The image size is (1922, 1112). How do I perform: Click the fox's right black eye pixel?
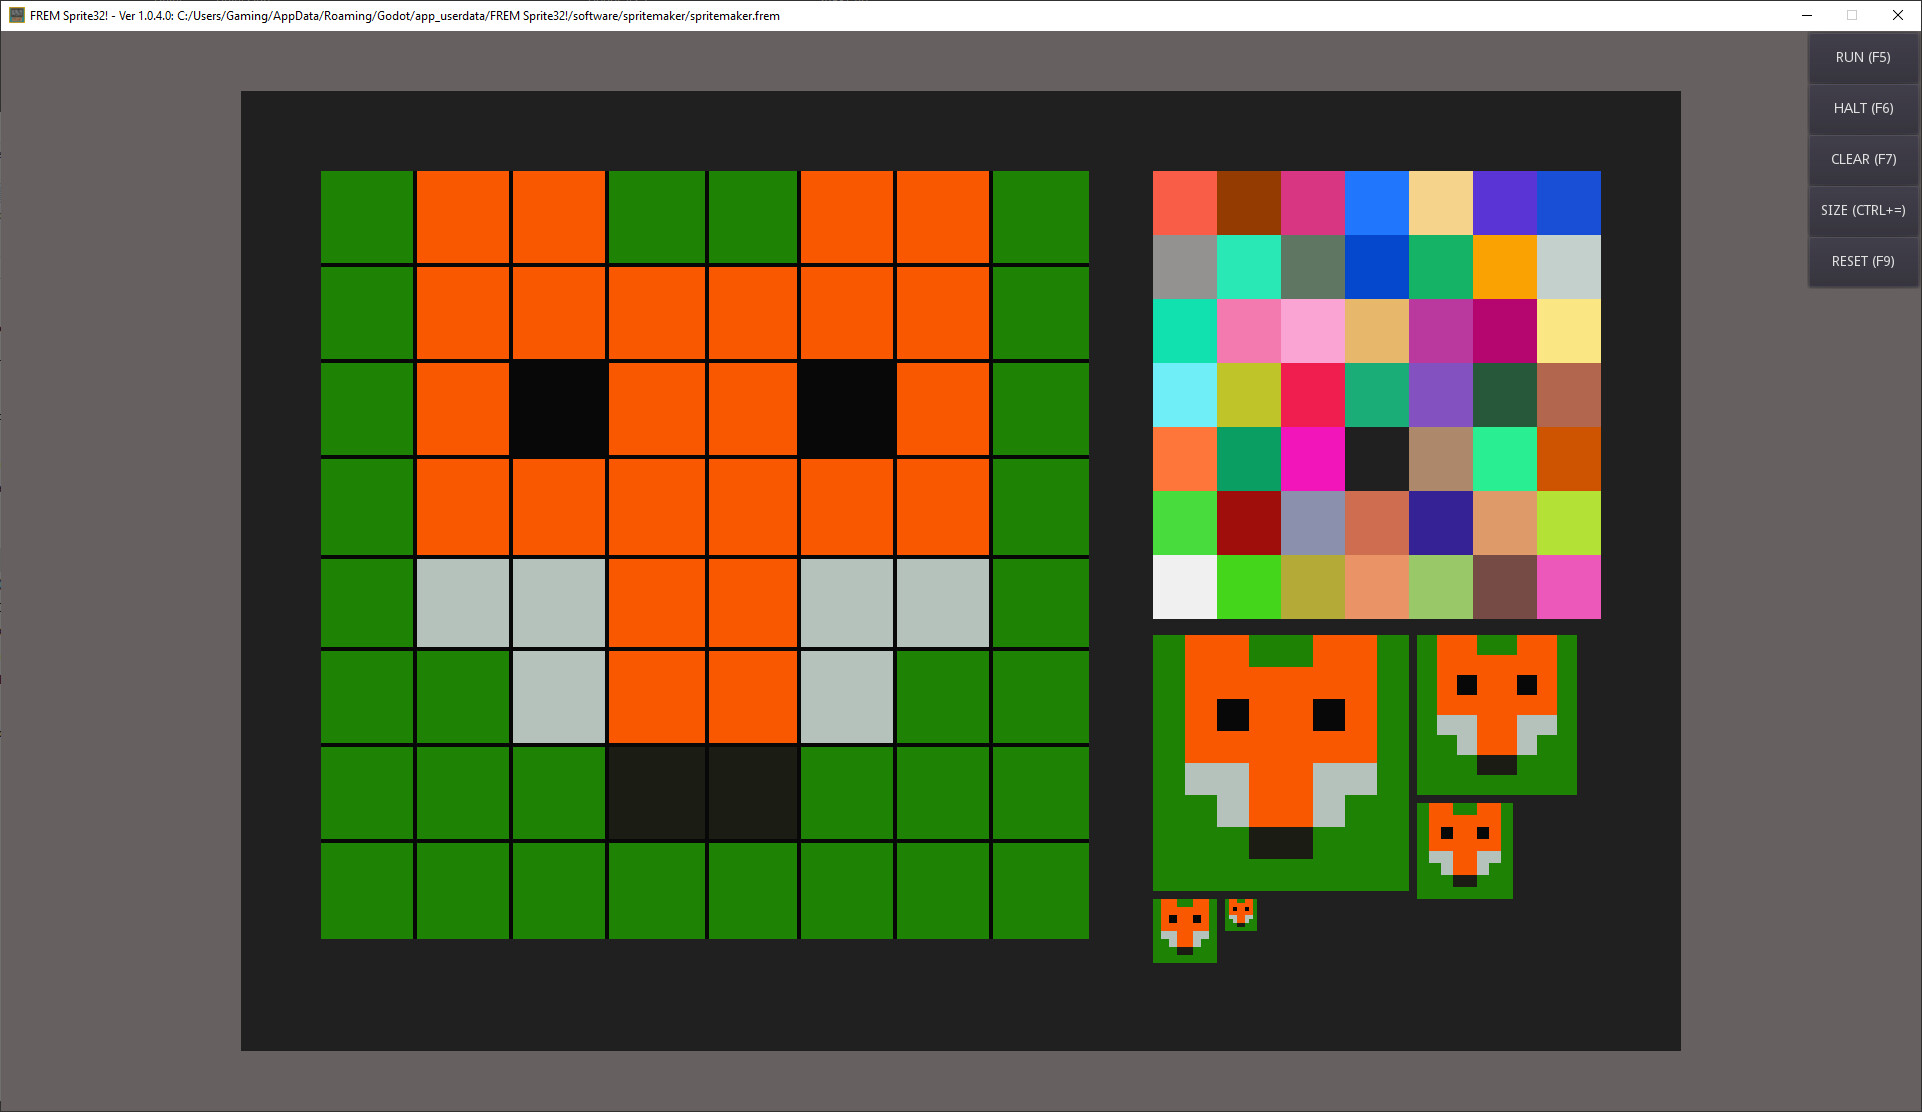tap(846, 409)
